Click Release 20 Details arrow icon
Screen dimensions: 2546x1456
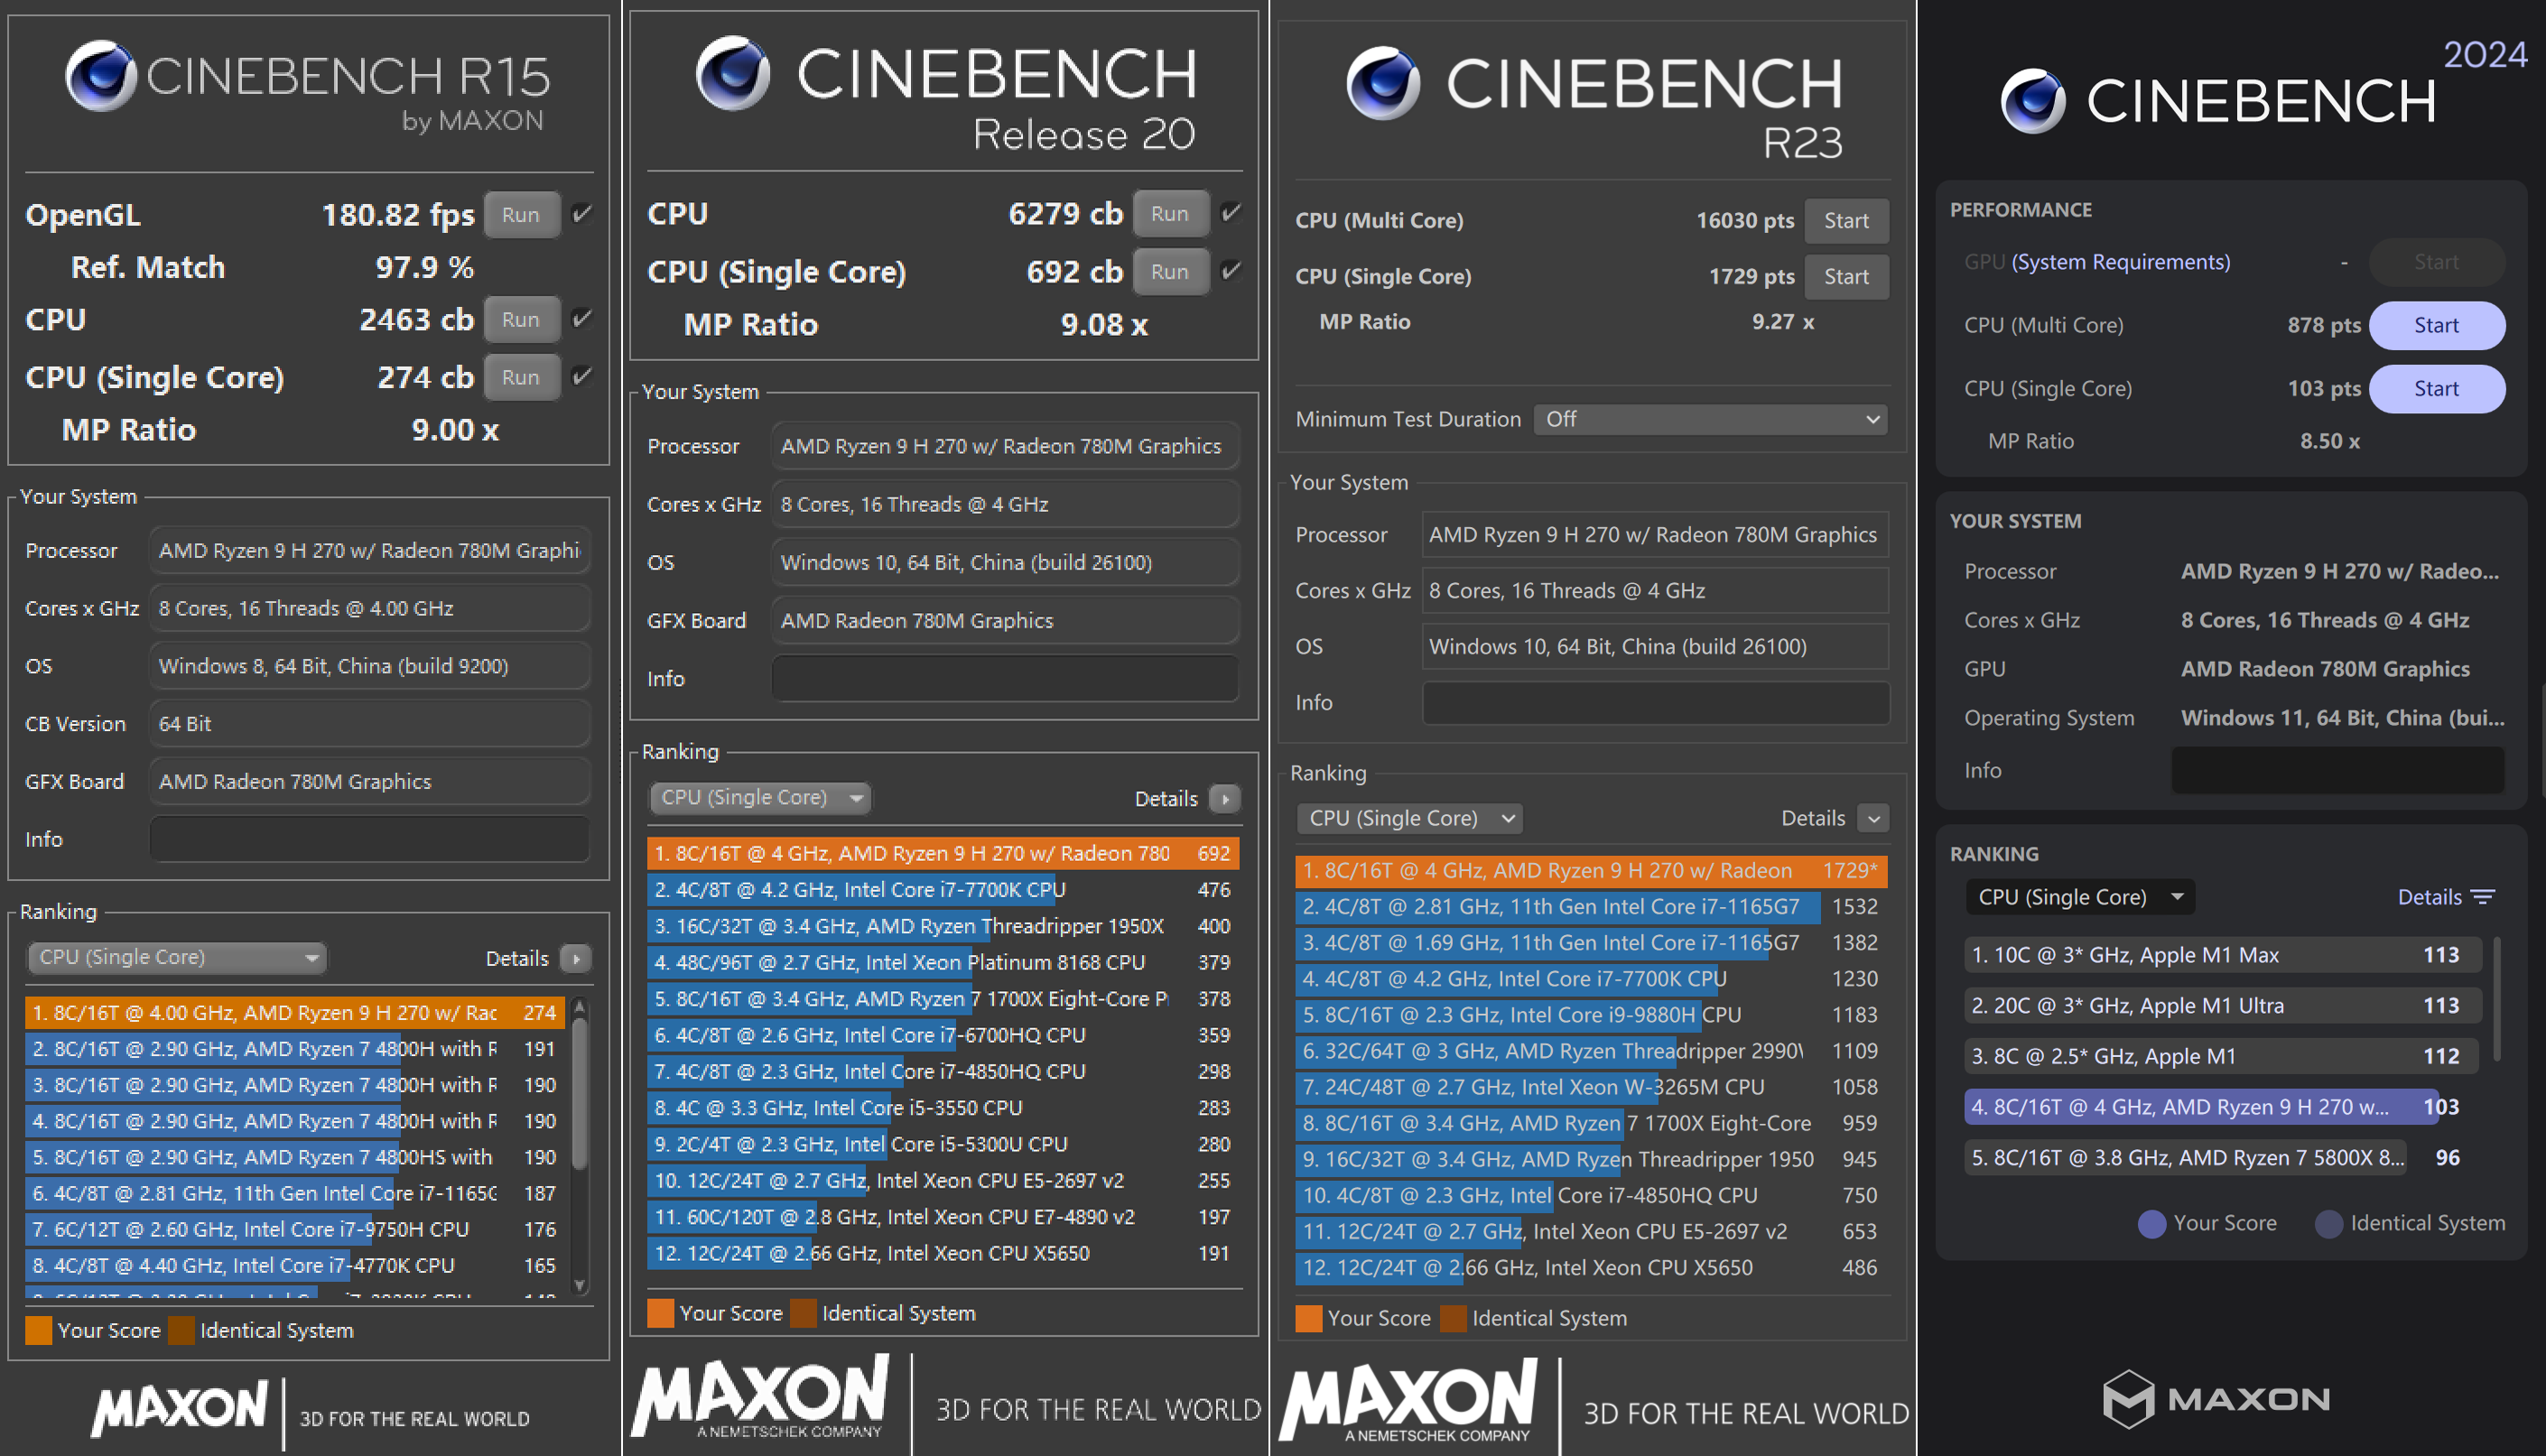(1225, 799)
